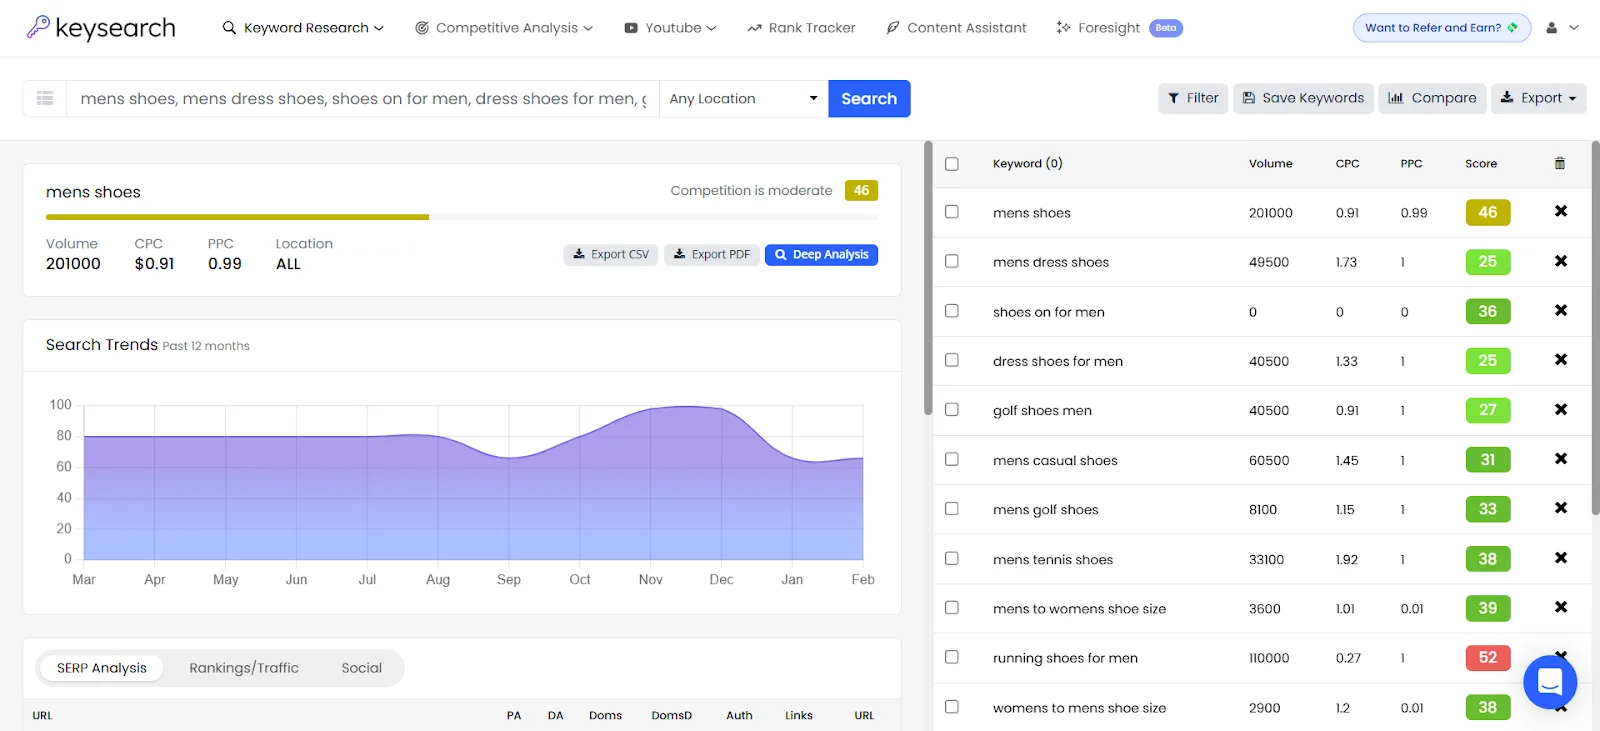Check mens casual shoes checkbox

(952, 459)
